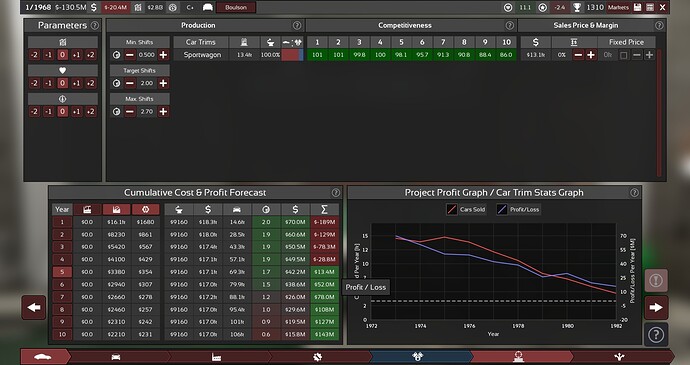
Task: Click the Sportwagon trim name
Action: point(202,55)
